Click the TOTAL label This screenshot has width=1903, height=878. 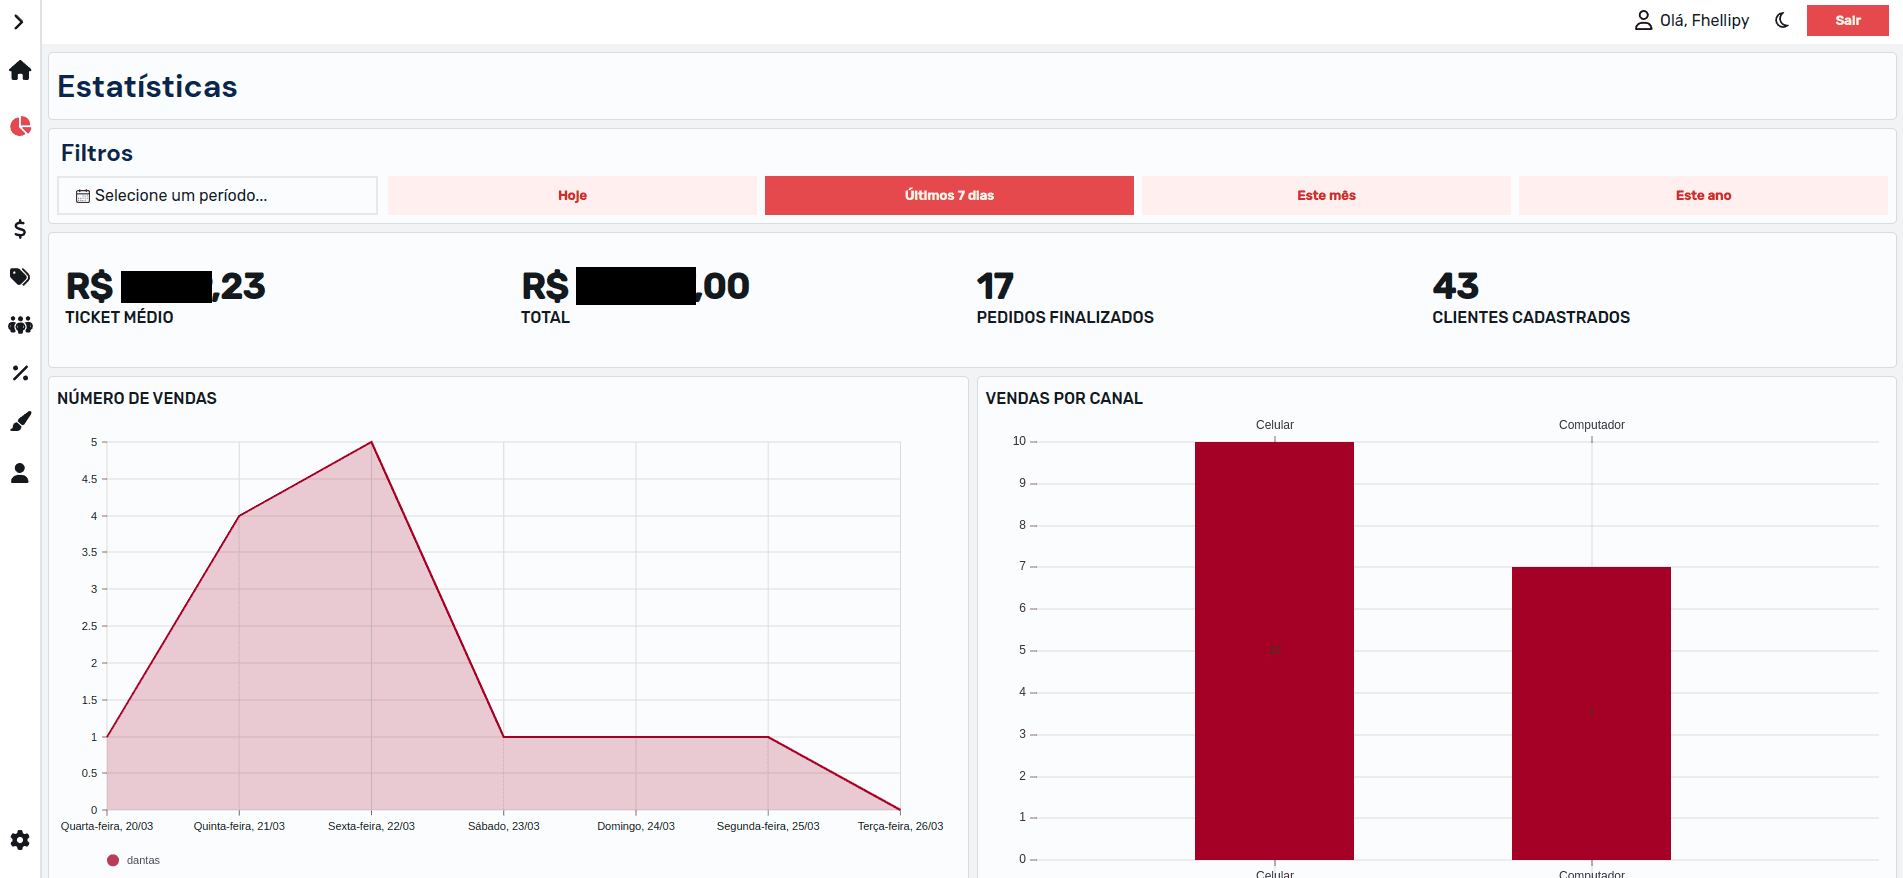(x=545, y=317)
